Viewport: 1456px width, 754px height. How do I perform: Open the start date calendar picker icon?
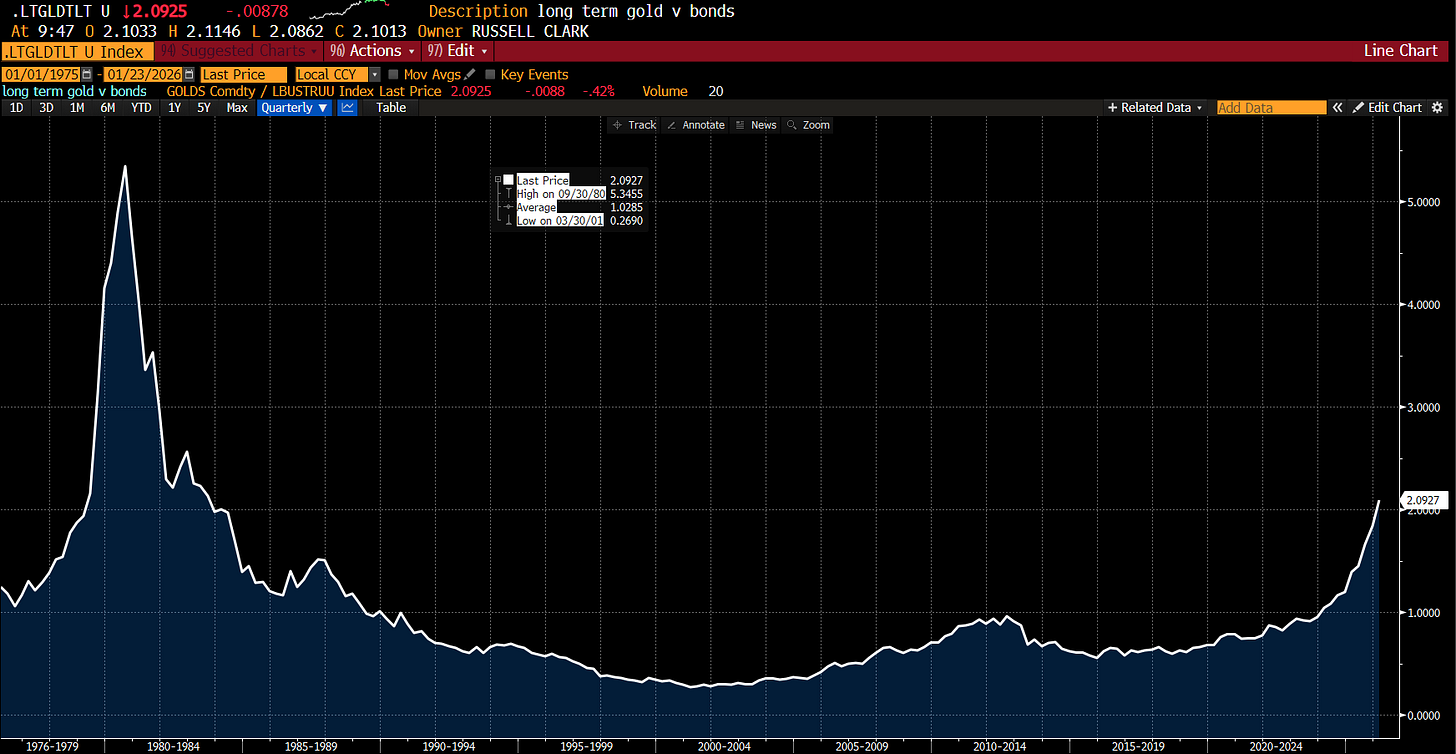coord(87,75)
